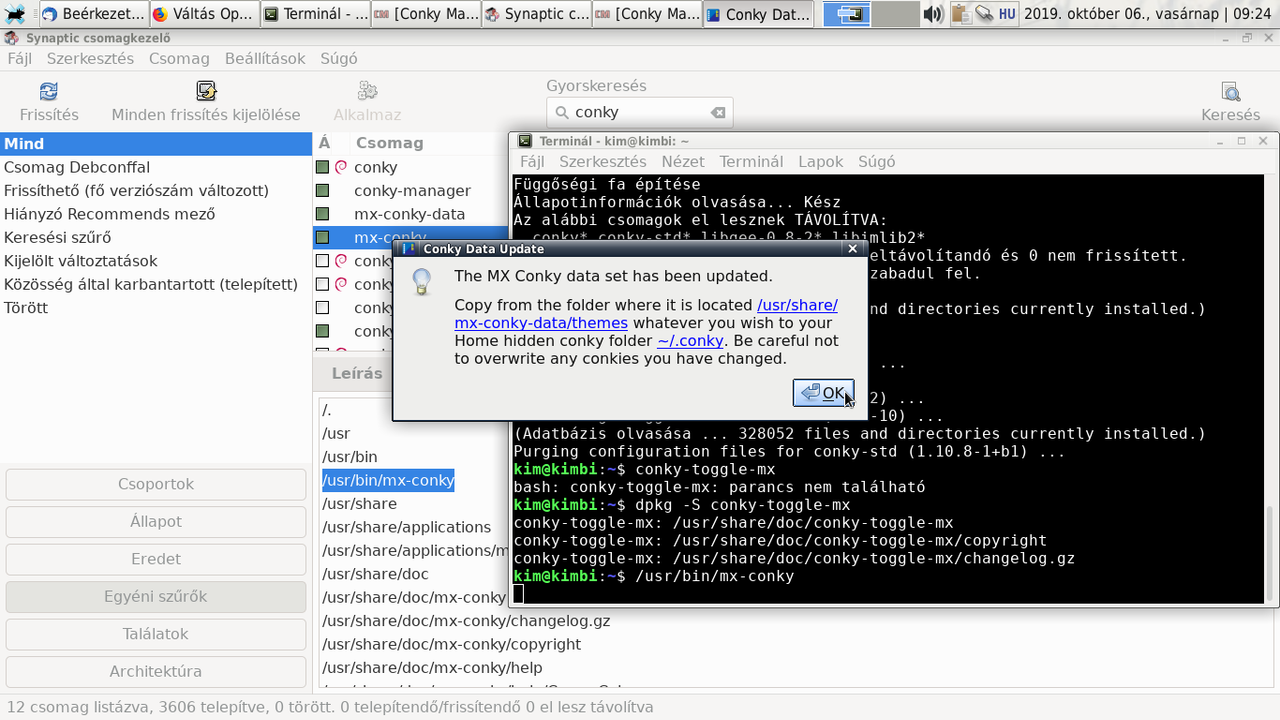Click the Debian swirl icon beside conky package
Viewport: 1280px width, 720px height.
point(340,167)
